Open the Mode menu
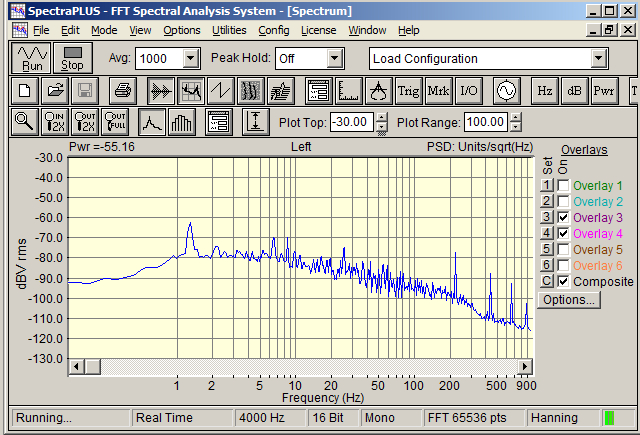This screenshot has height=435, width=640. point(104,30)
